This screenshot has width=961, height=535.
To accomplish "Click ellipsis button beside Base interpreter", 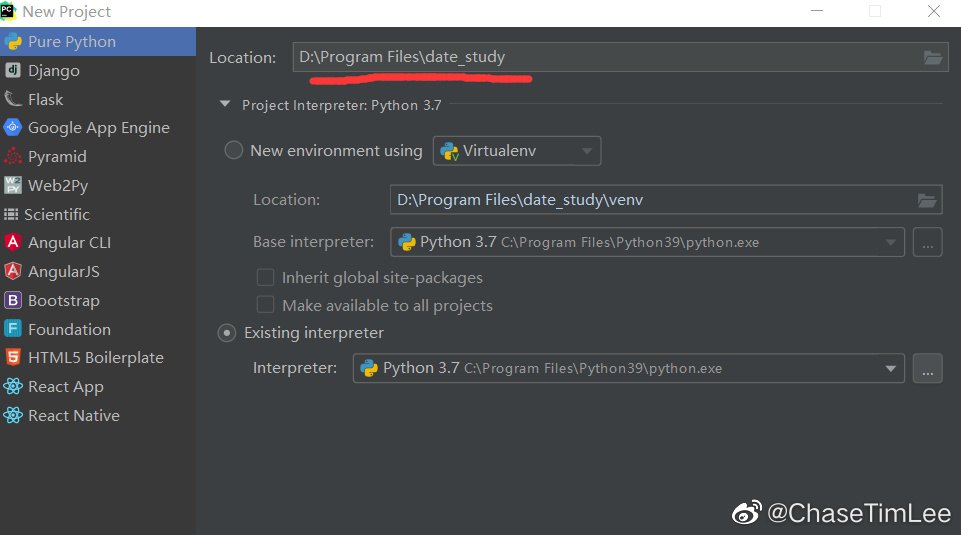I will [x=927, y=242].
